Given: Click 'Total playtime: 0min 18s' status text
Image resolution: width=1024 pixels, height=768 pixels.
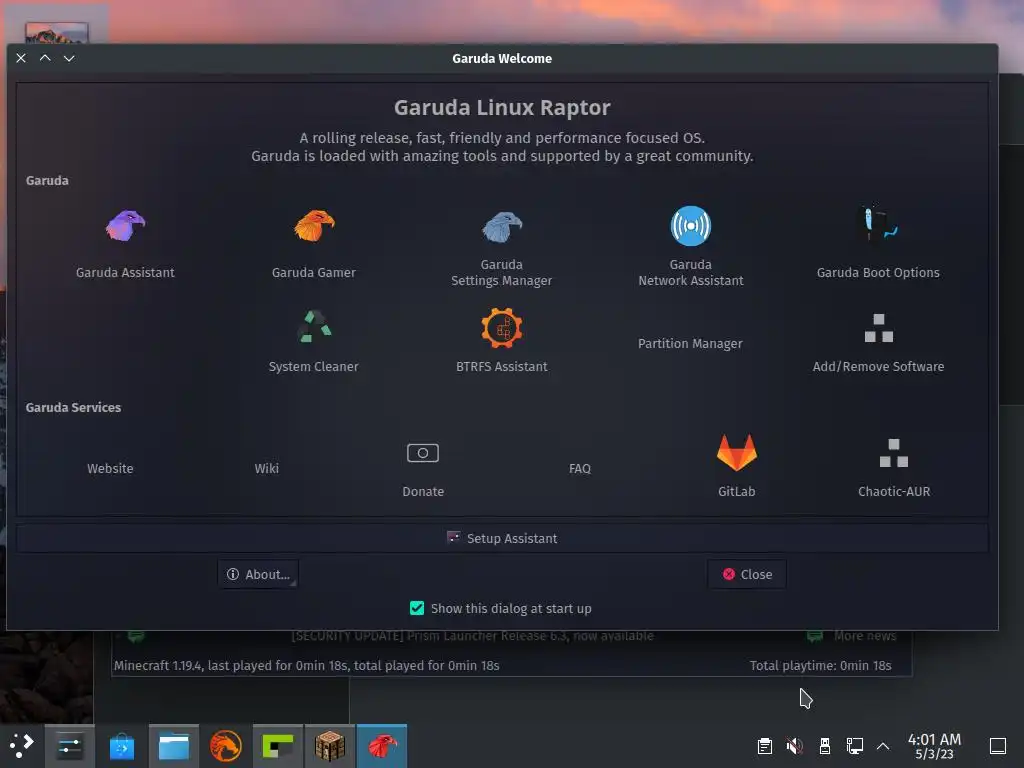Looking at the screenshot, I should 820,665.
